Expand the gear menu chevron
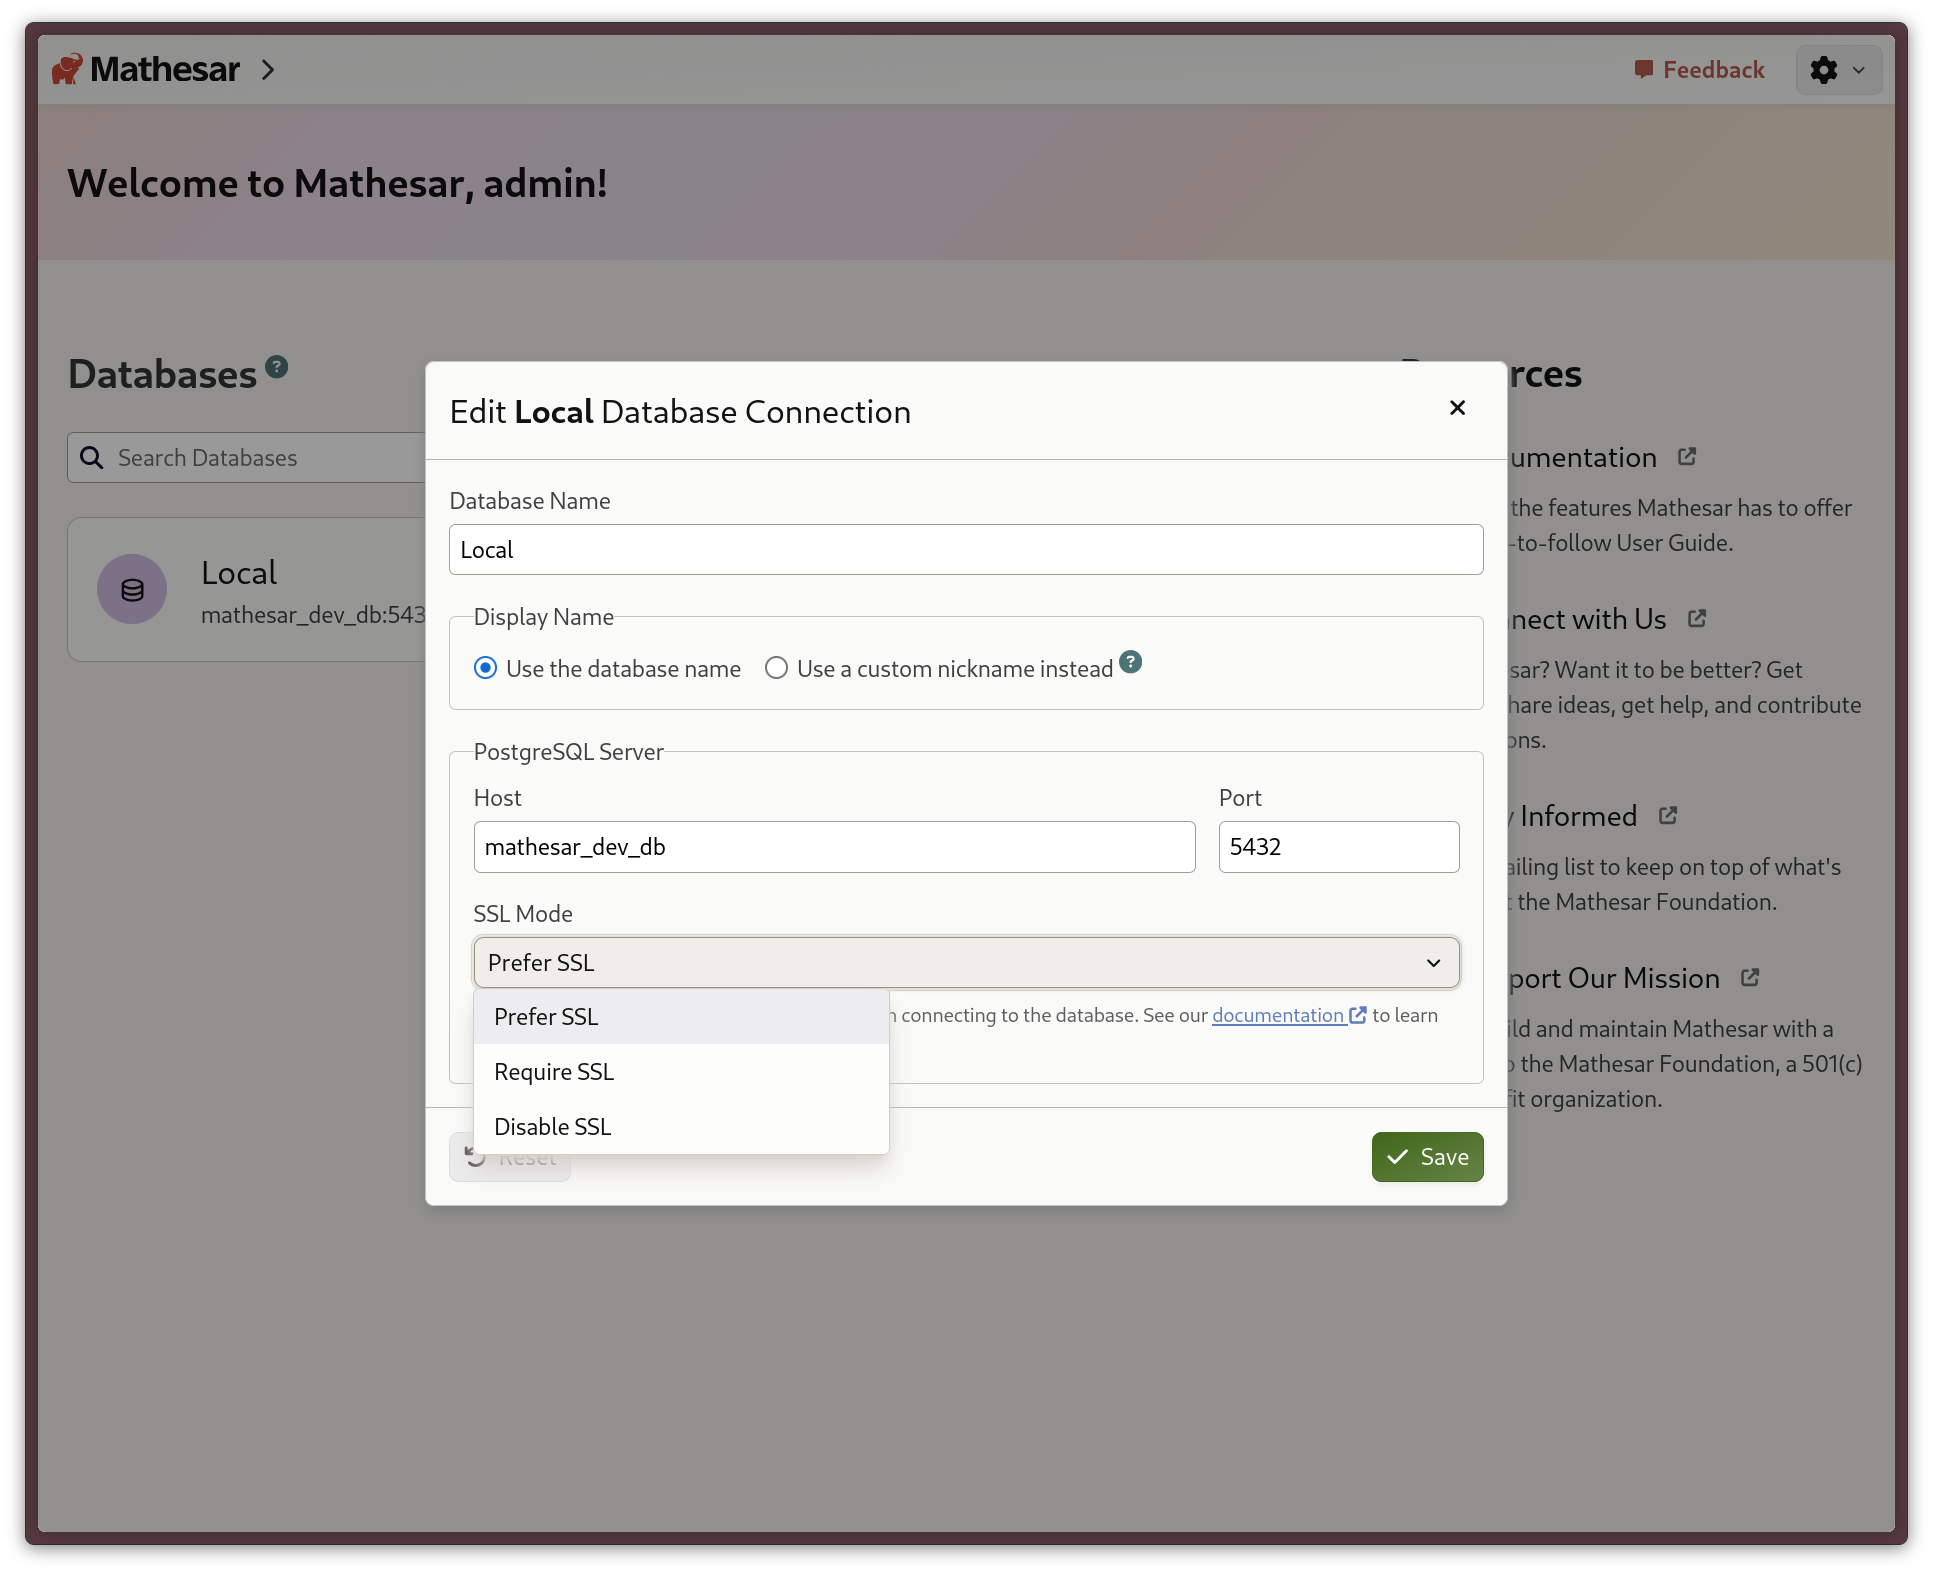 tap(1859, 70)
